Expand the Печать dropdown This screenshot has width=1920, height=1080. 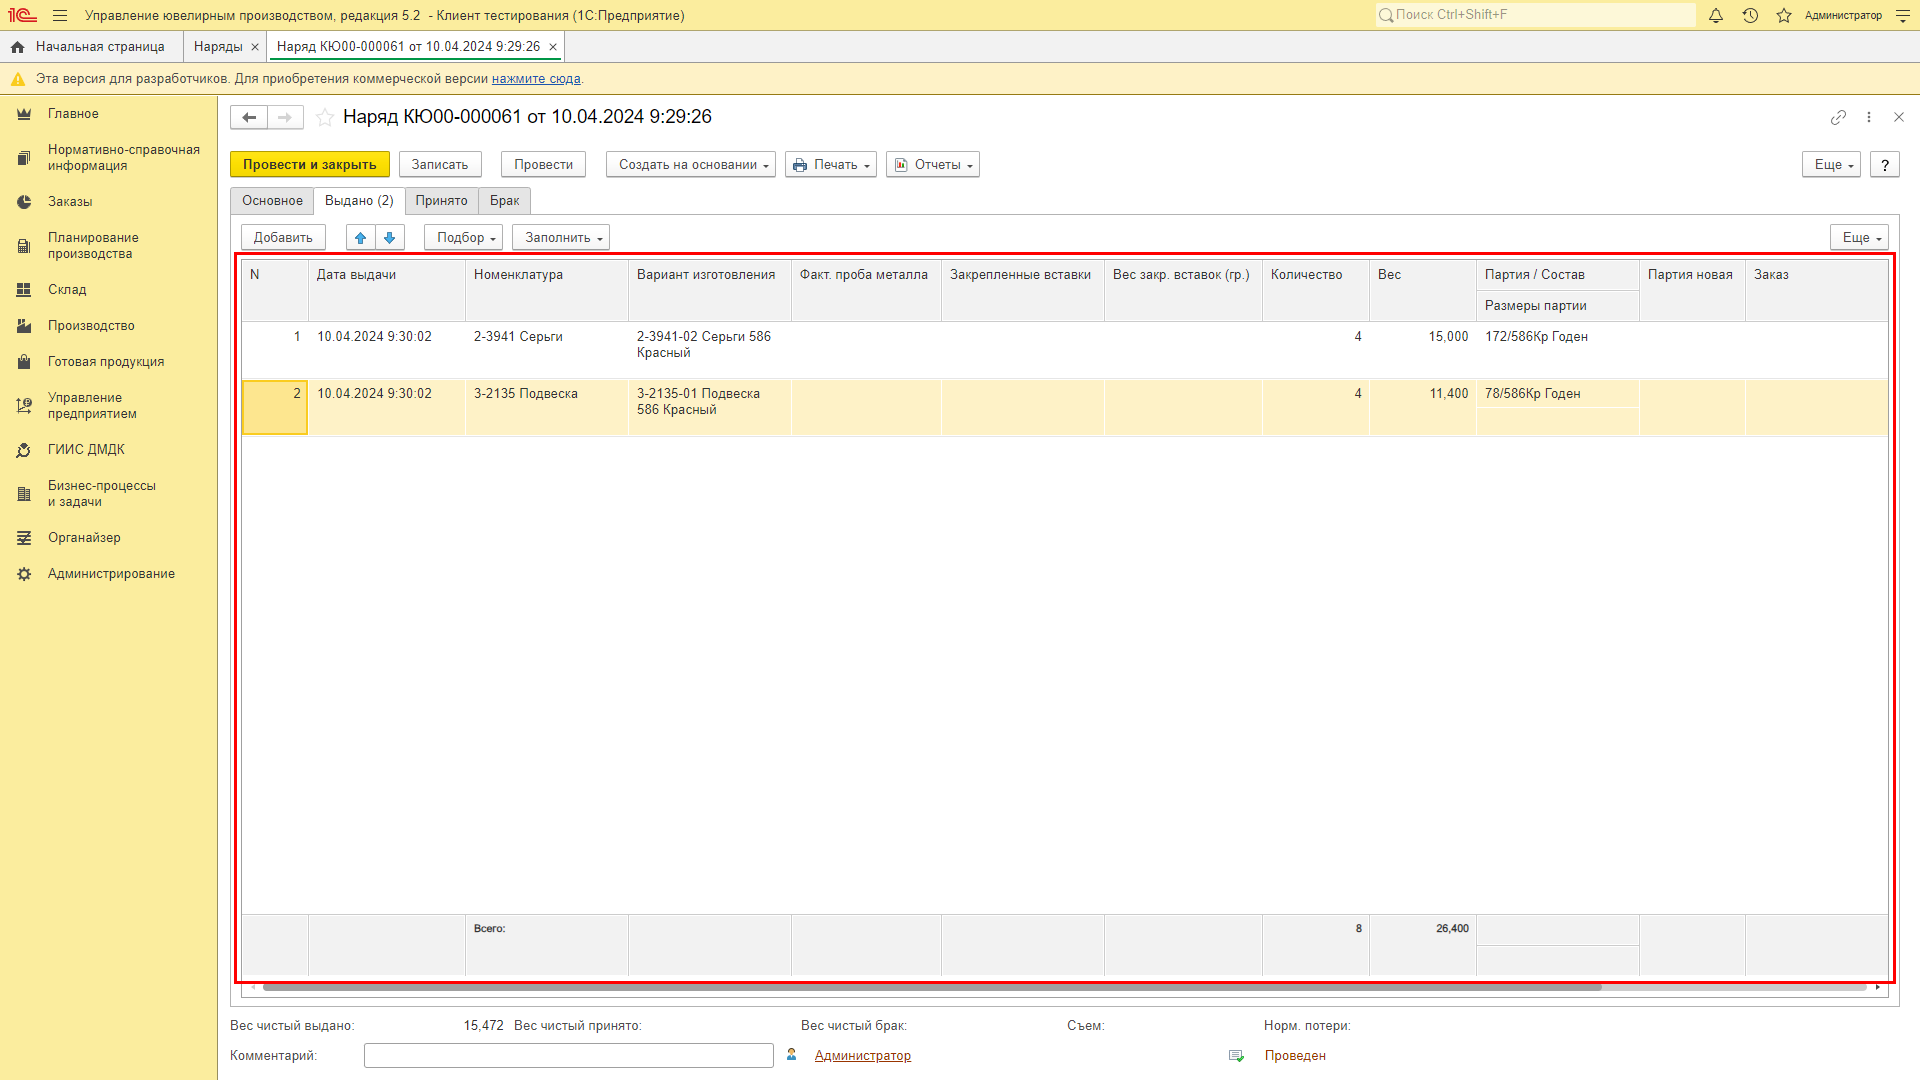831,165
